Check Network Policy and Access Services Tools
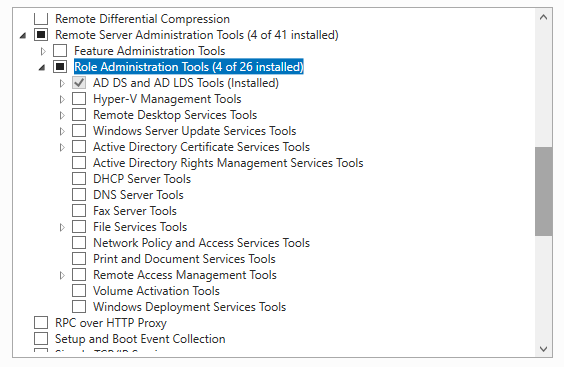Image resolution: width=564 pixels, height=367 pixels. [x=79, y=243]
